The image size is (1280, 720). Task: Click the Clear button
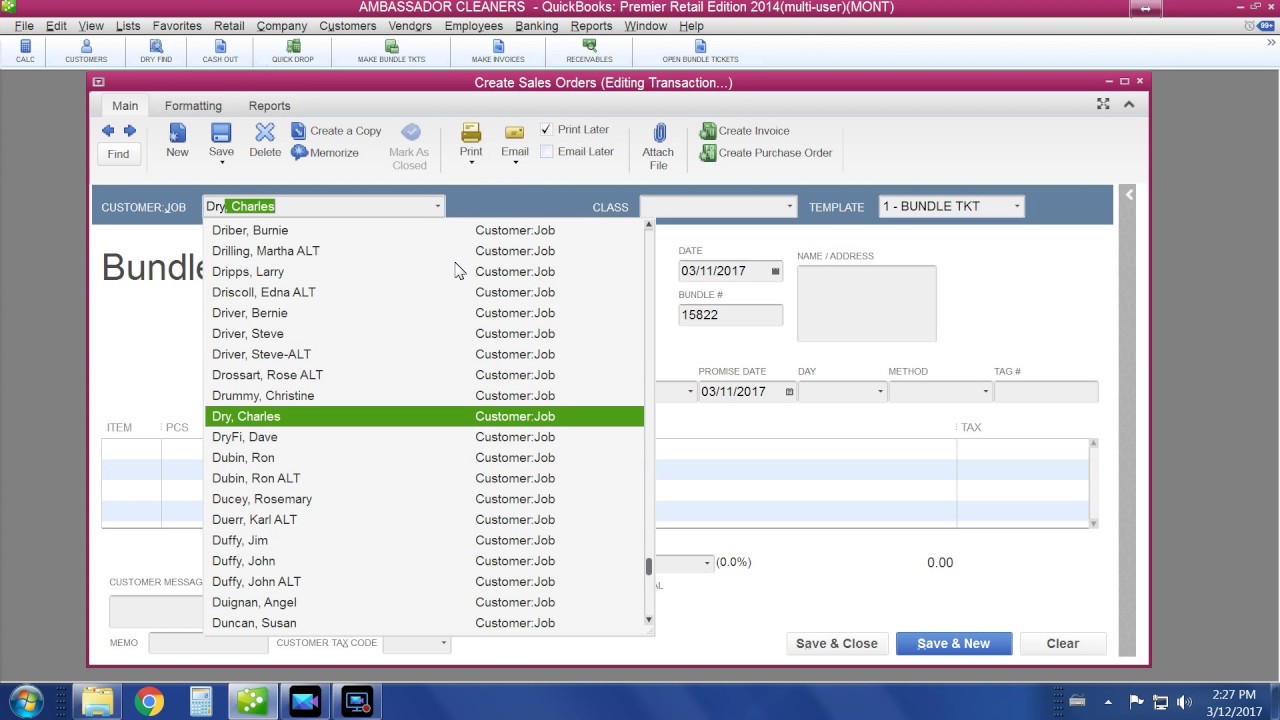point(1063,644)
